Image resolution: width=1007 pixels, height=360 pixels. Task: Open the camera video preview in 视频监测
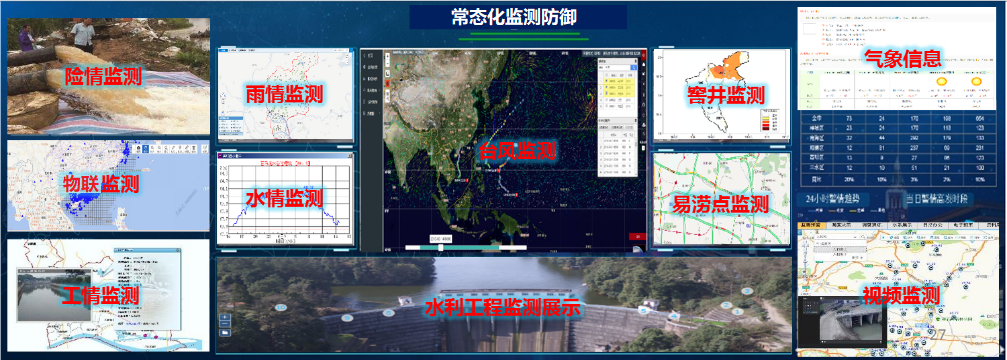[842, 322]
